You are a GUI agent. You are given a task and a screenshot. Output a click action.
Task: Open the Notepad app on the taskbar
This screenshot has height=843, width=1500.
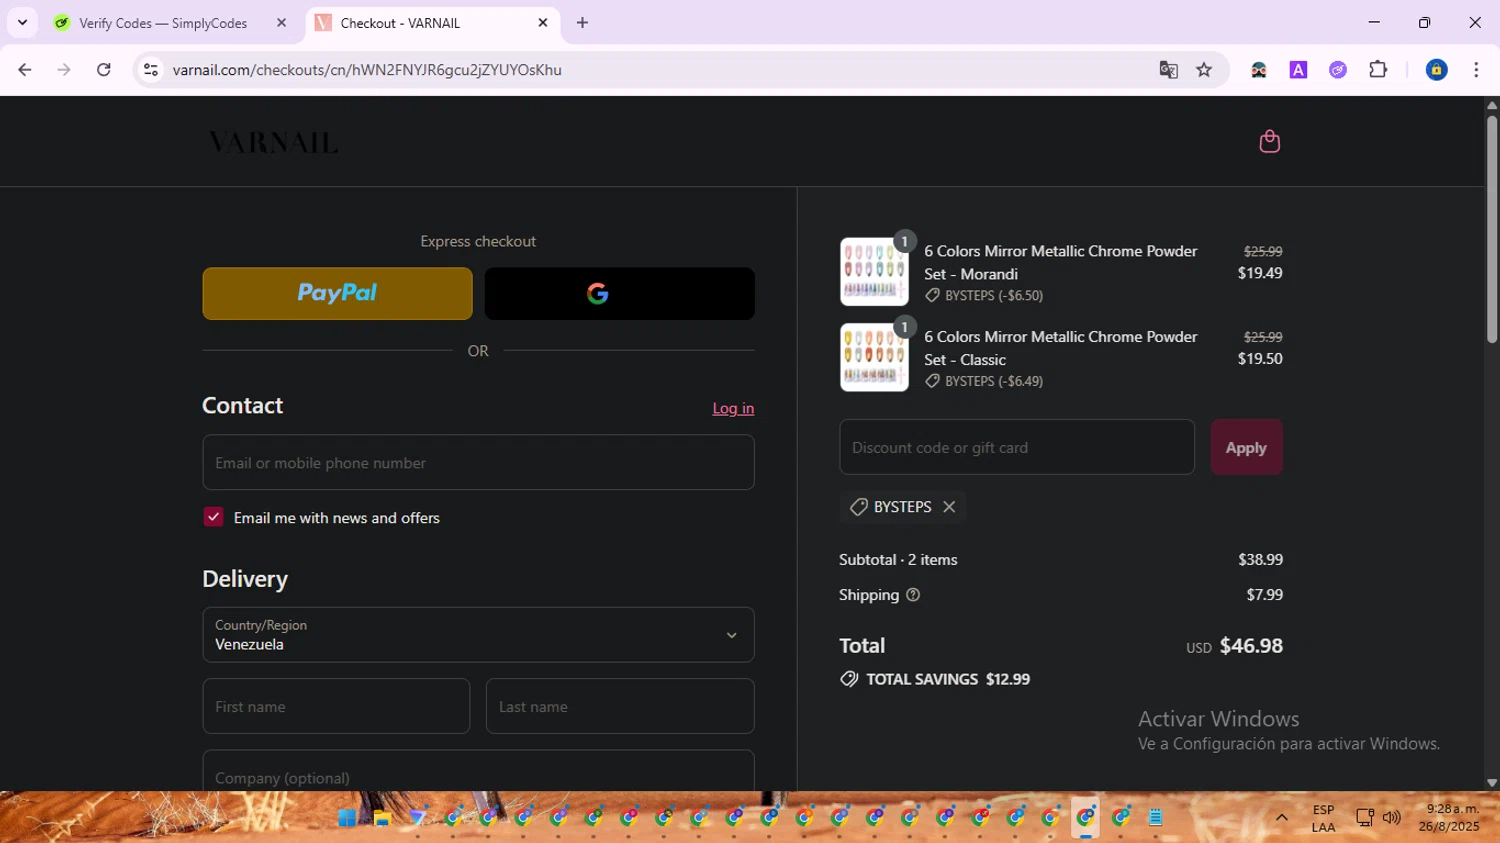1156,817
